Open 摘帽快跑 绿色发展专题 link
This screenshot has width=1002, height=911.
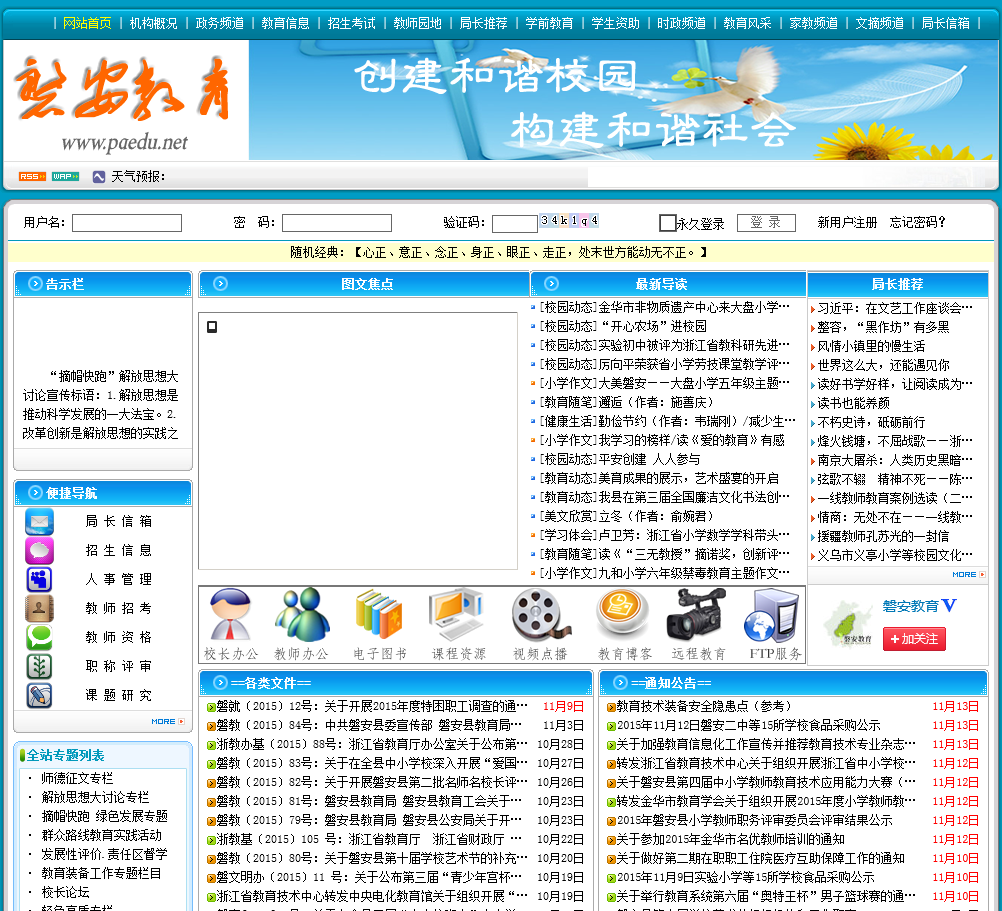click(105, 816)
